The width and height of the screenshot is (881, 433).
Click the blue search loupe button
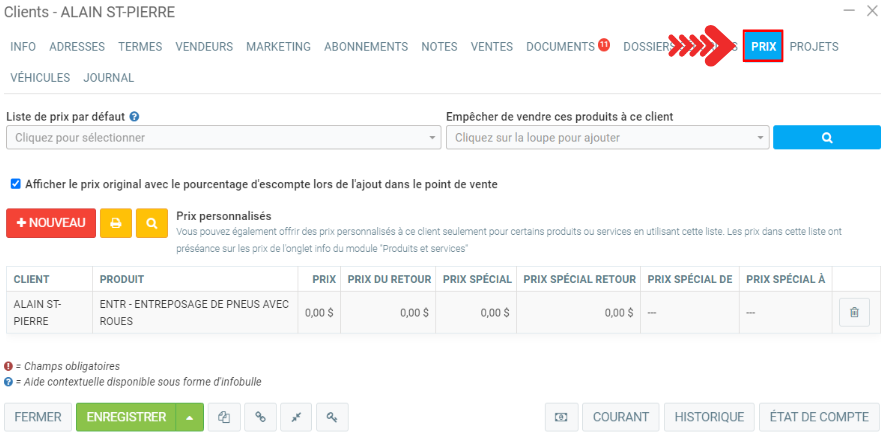coord(826,137)
